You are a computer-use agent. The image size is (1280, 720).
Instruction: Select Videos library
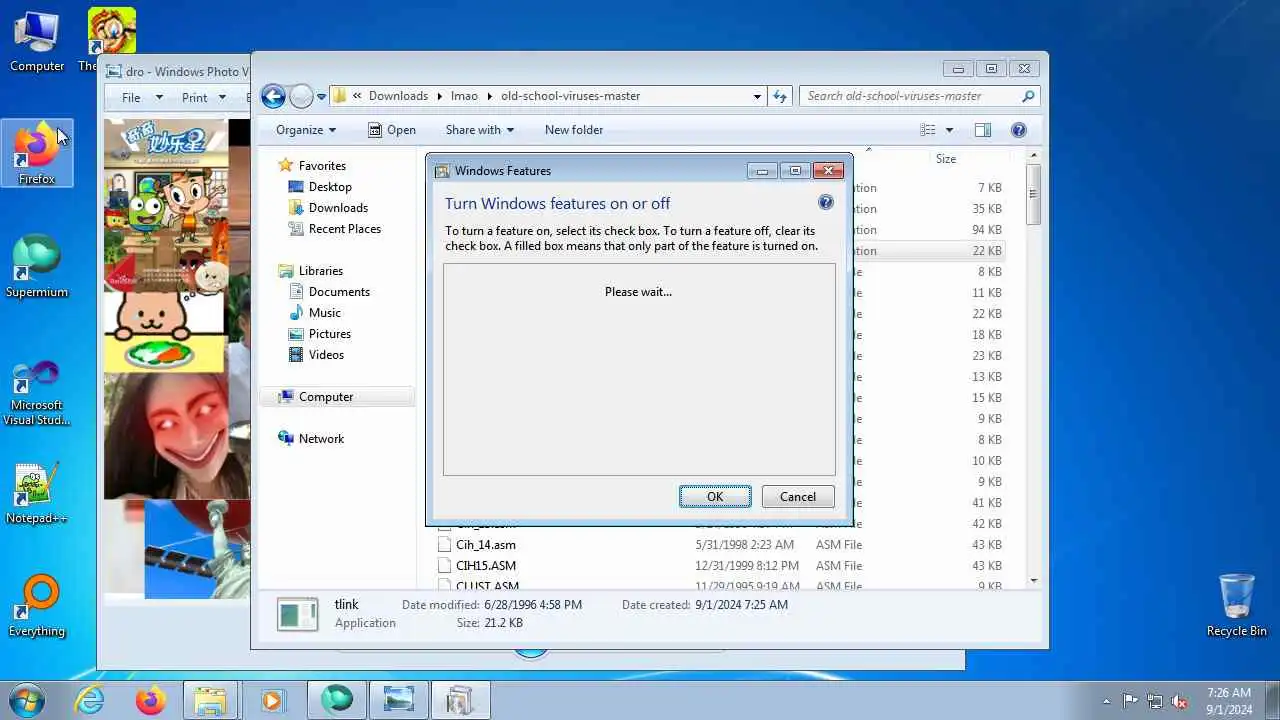coord(326,355)
